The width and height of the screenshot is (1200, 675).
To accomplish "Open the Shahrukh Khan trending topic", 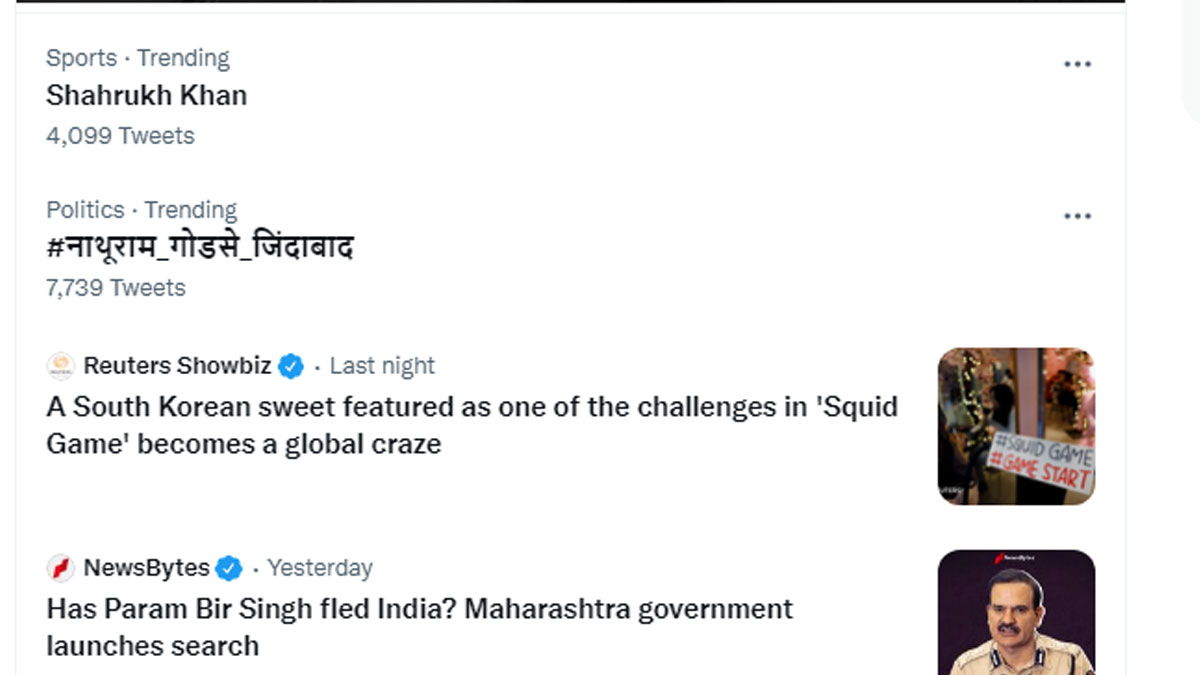I will point(146,96).
